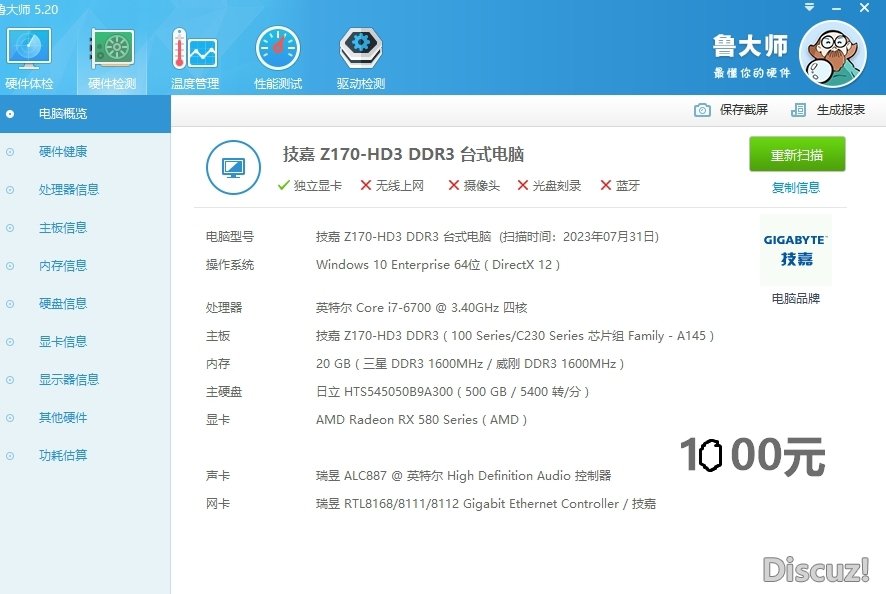Click the 英特尔 Core i7-6700 processor value
The height and width of the screenshot is (594, 886).
(x=422, y=307)
